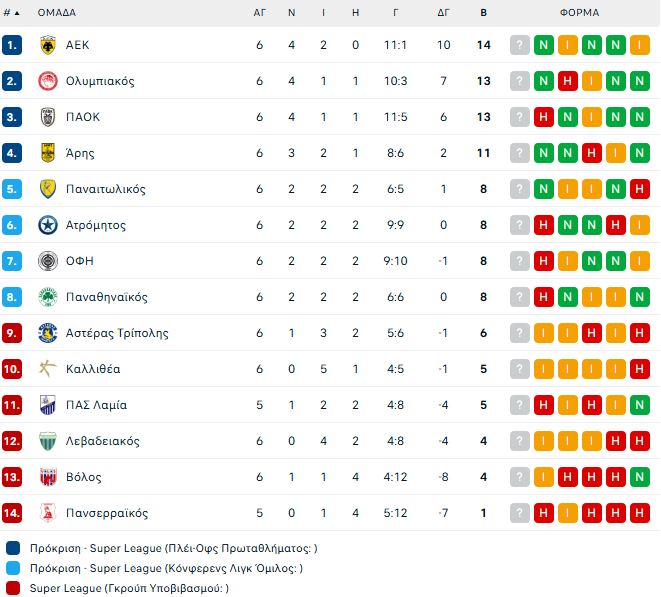Screen dimensions: 661x597
Task: Click the dark blue championship playoff legend swatch
Action: coord(12,548)
